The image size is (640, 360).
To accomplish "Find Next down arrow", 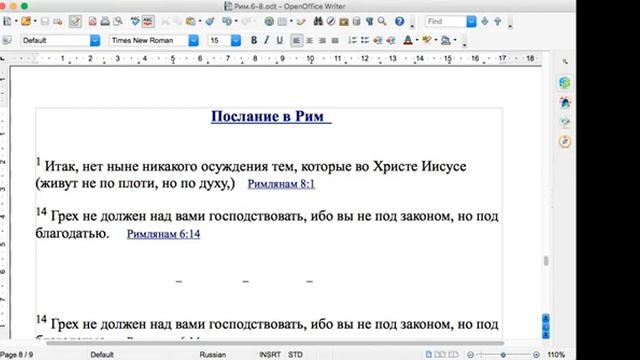I will pos(484,21).
